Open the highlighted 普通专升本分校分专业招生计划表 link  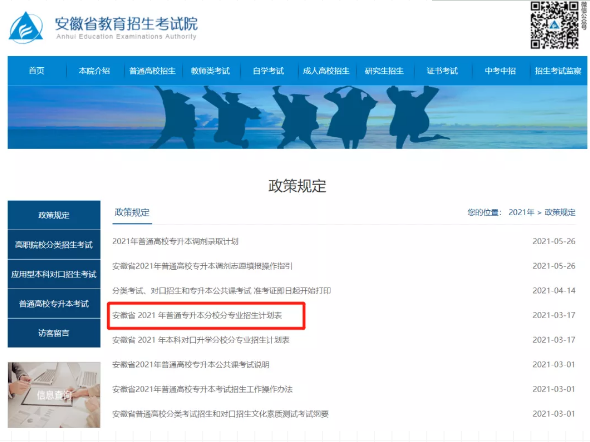197,315
